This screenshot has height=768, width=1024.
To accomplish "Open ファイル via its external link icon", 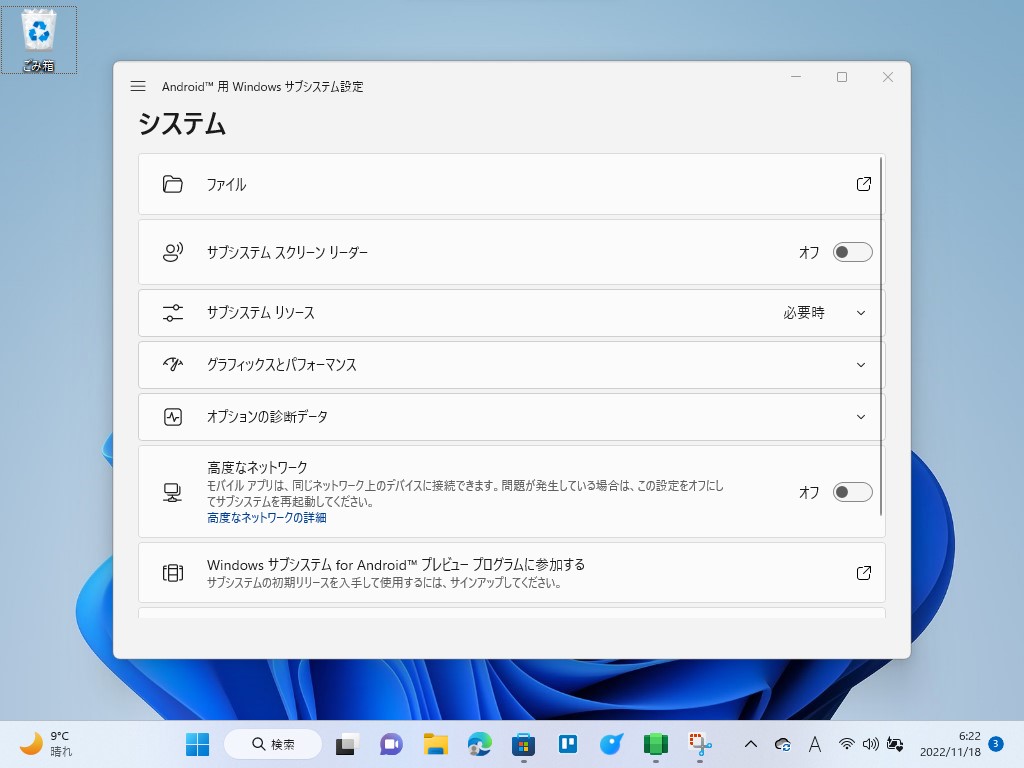I will point(863,184).
